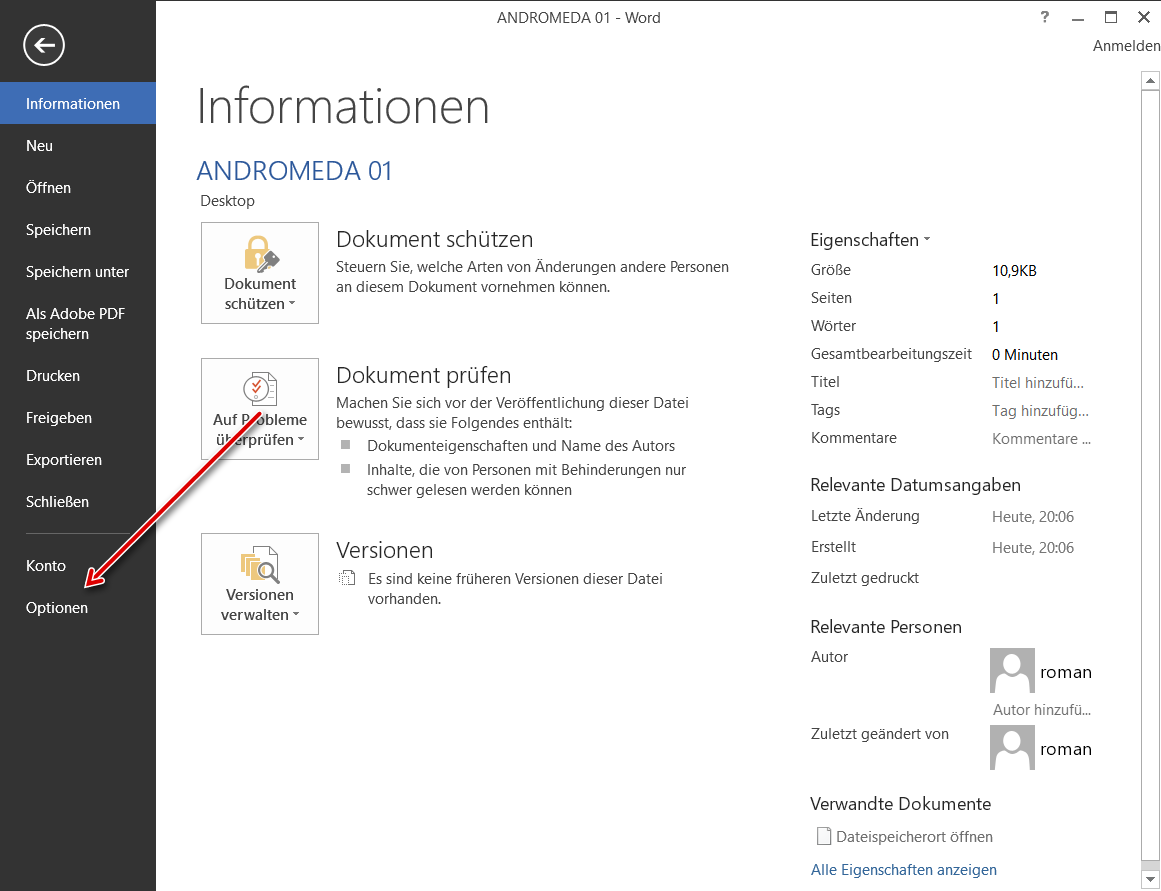The width and height of the screenshot is (1161, 891).
Task: Click Dateispeicherort öffnen link
Action: 914,837
